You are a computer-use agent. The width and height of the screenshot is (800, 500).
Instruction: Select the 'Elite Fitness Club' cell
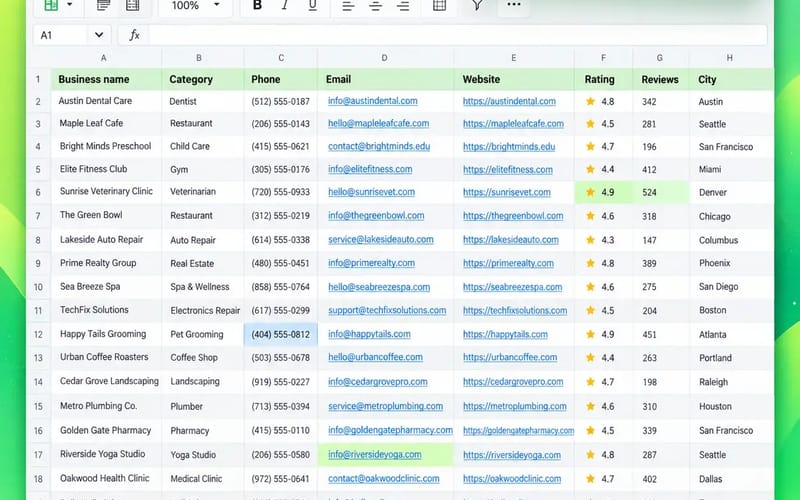107,169
